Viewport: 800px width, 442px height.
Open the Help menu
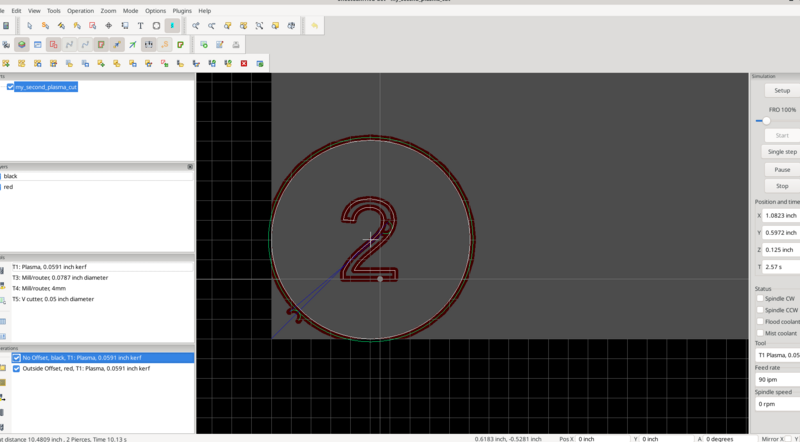pos(205,11)
